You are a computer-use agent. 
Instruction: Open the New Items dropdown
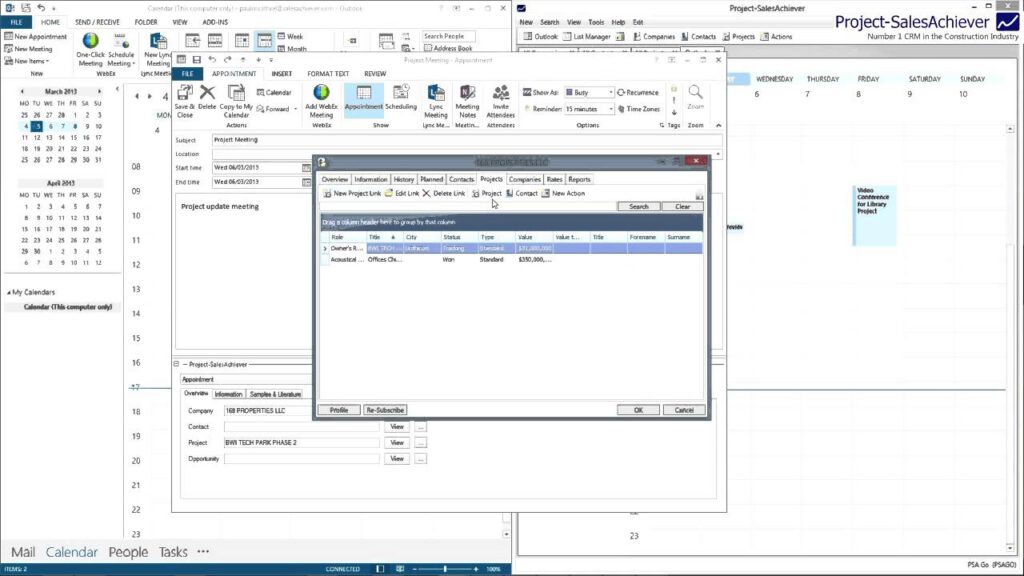pyautogui.click(x=27, y=61)
